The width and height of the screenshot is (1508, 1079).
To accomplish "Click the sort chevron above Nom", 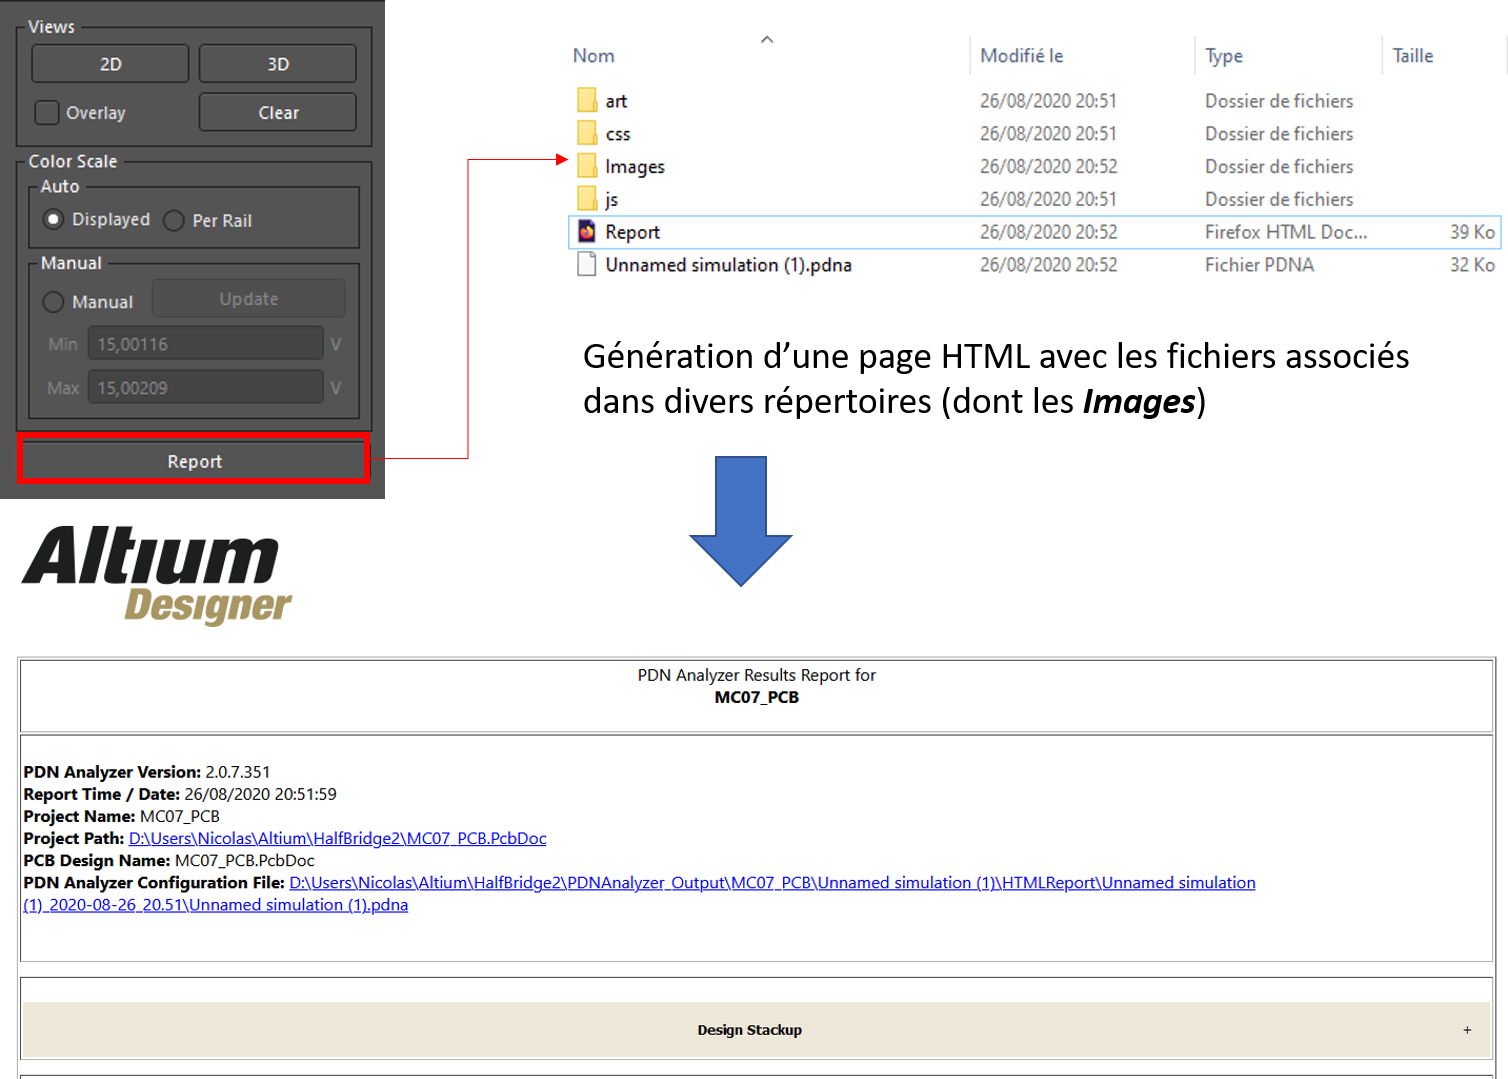I will coord(767,39).
